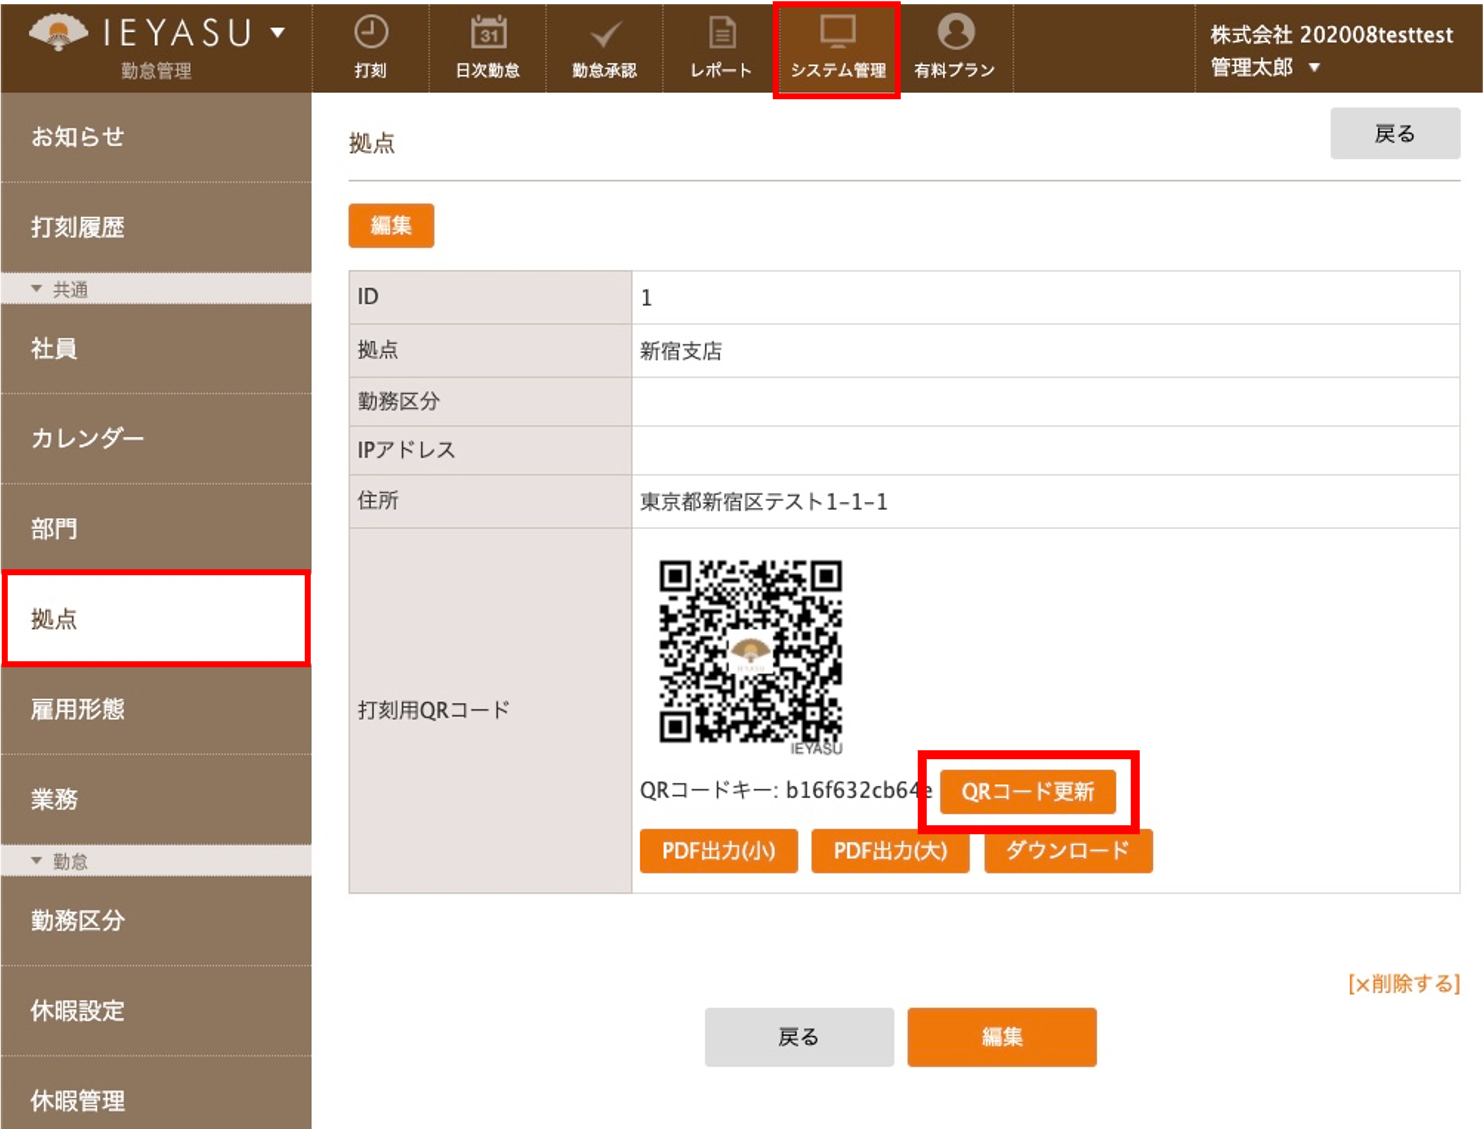Viewport: 1483px width, 1129px height.
Task: Click the [×削除する] link
Action: click(1404, 984)
